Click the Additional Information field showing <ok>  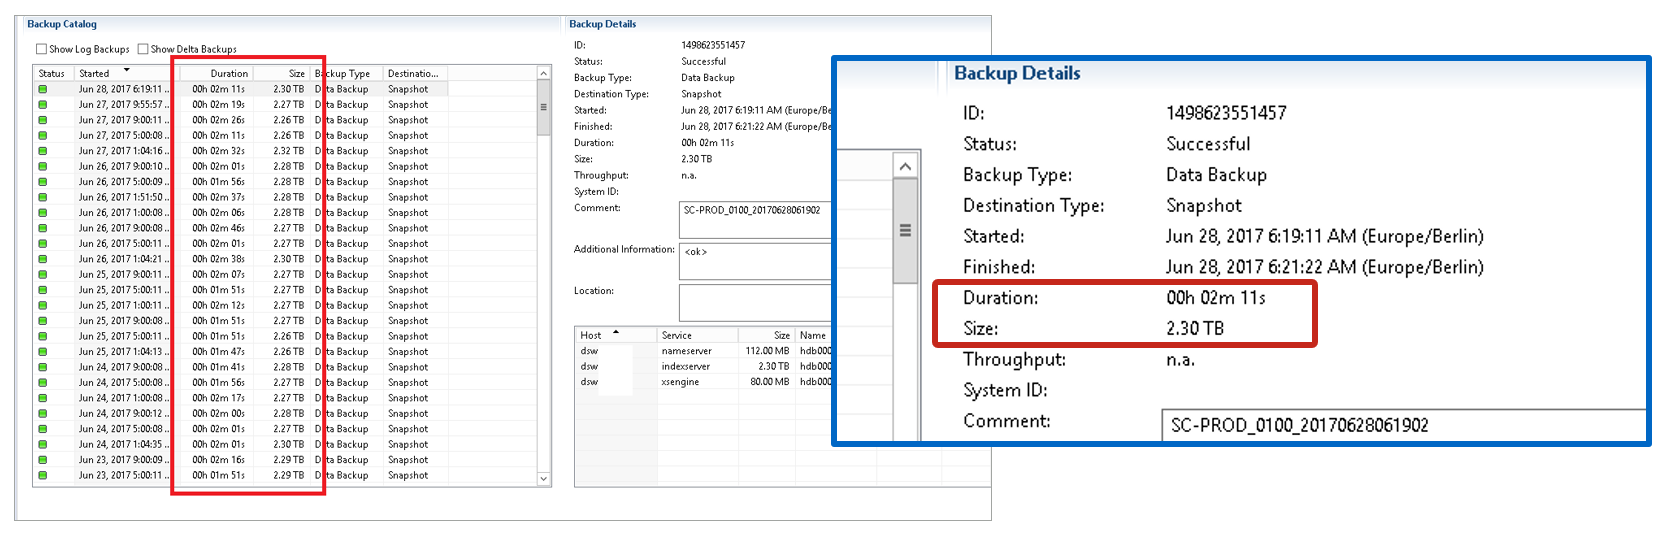coord(755,261)
